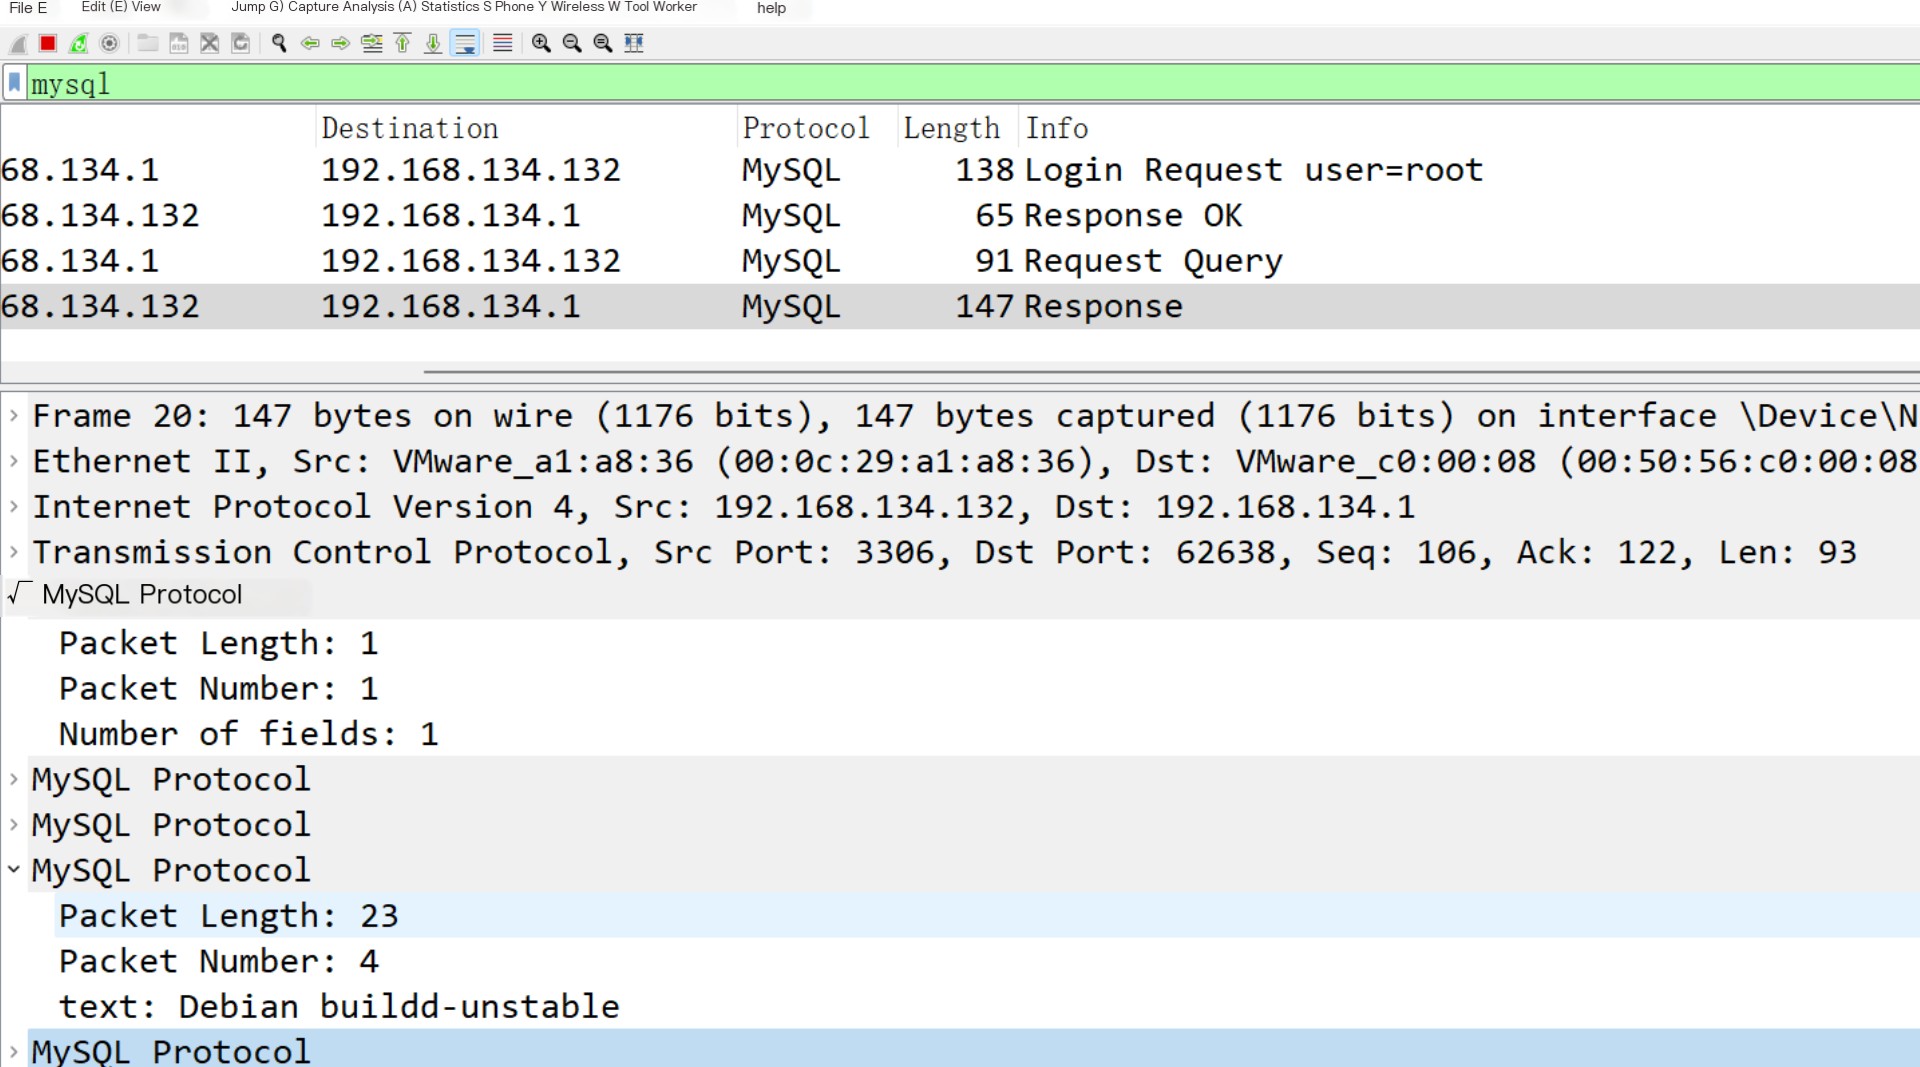Find a packet magnifier icon
The width and height of the screenshot is (1920, 1067).
[279, 43]
